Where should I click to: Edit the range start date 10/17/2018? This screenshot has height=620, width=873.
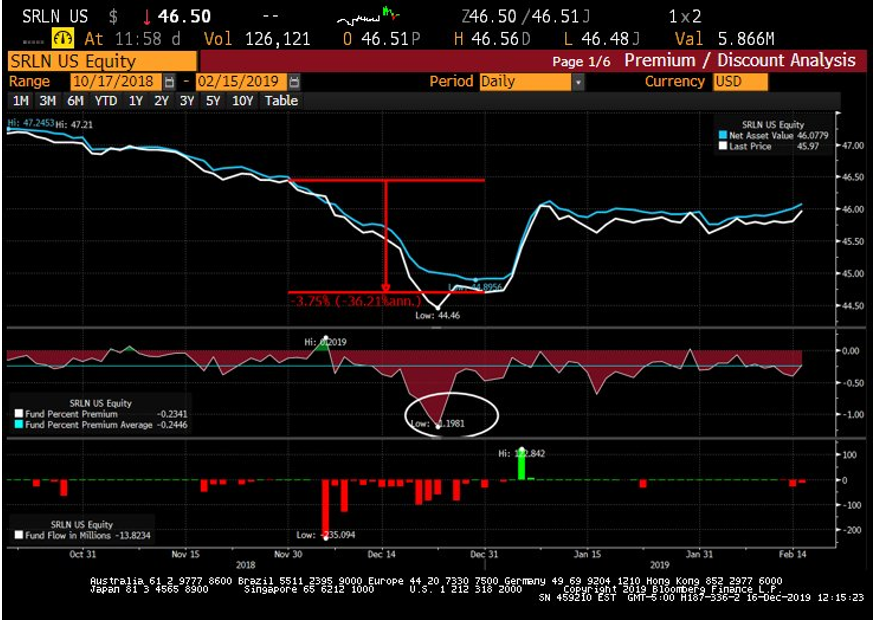point(116,82)
